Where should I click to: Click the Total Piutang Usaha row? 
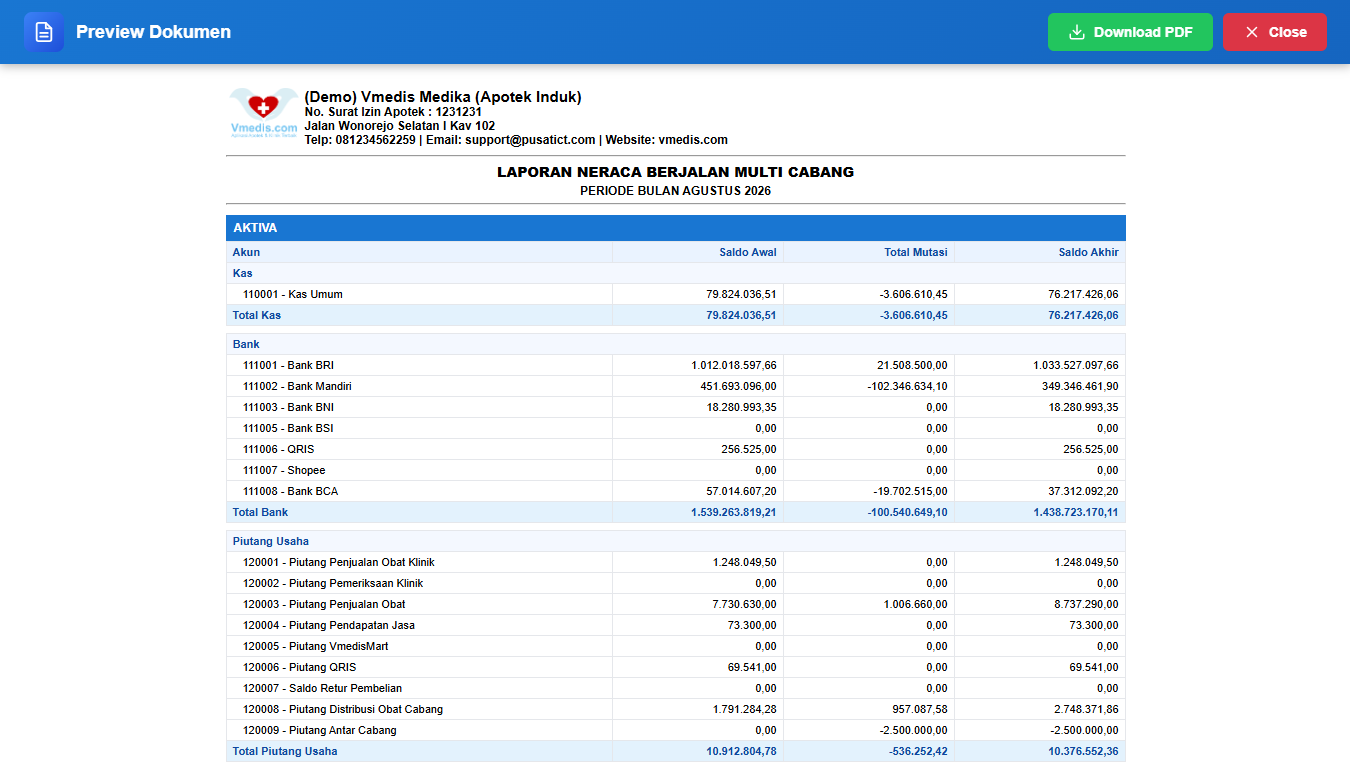(x=676, y=751)
